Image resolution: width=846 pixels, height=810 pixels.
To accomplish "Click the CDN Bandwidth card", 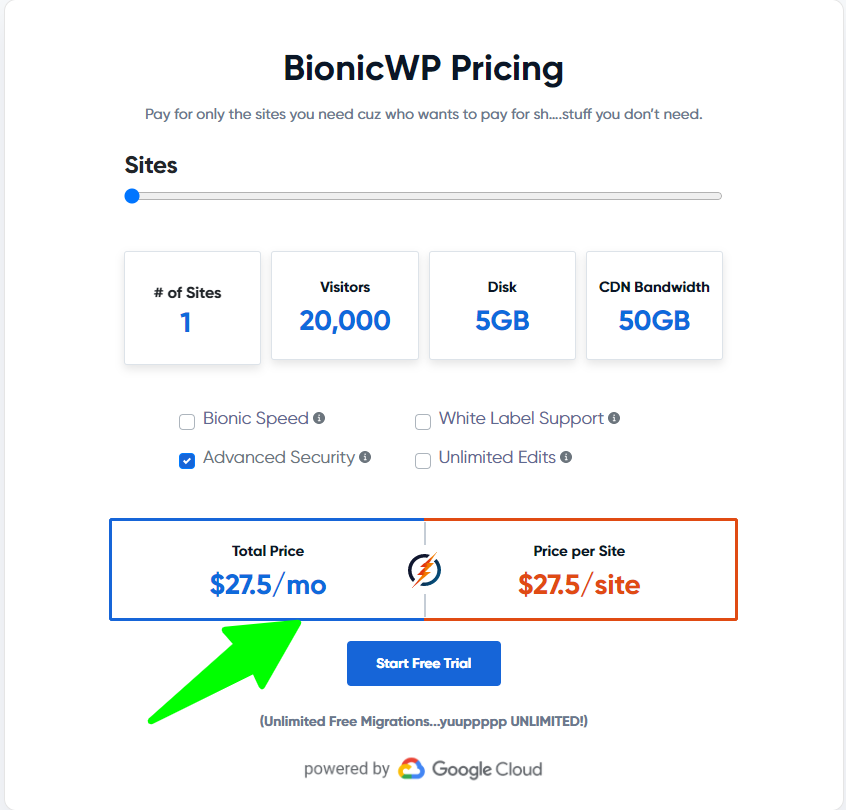I will 654,305.
